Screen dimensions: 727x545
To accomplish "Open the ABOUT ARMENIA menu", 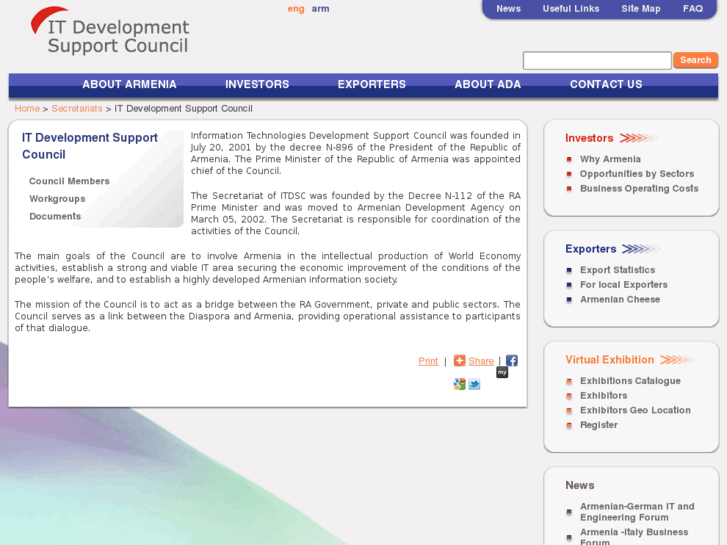I will point(129,84).
